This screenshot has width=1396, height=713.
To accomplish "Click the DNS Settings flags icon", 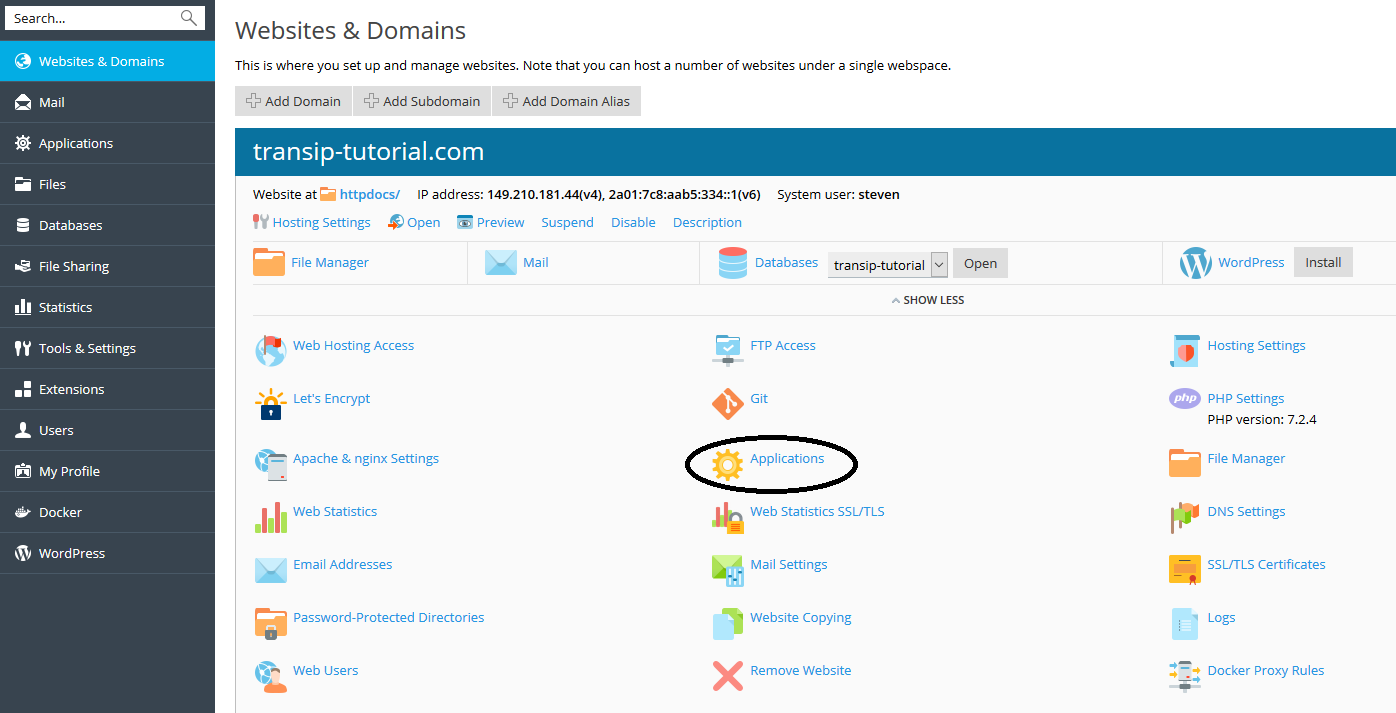I will [1185, 517].
